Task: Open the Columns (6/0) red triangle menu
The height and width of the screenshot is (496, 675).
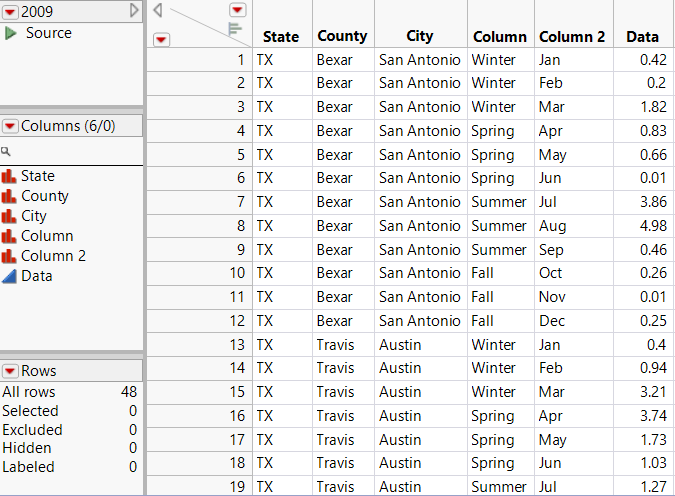Action: (10, 127)
